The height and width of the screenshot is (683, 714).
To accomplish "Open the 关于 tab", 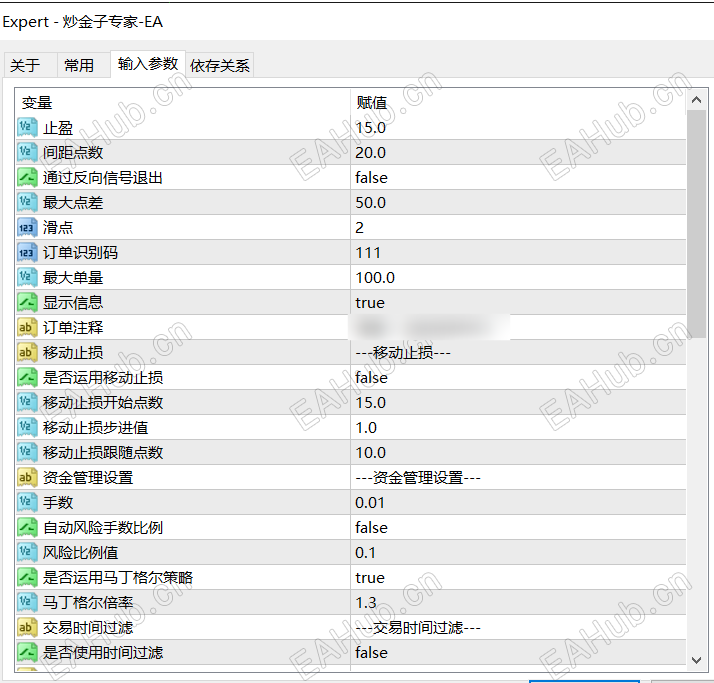I will (30, 65).
